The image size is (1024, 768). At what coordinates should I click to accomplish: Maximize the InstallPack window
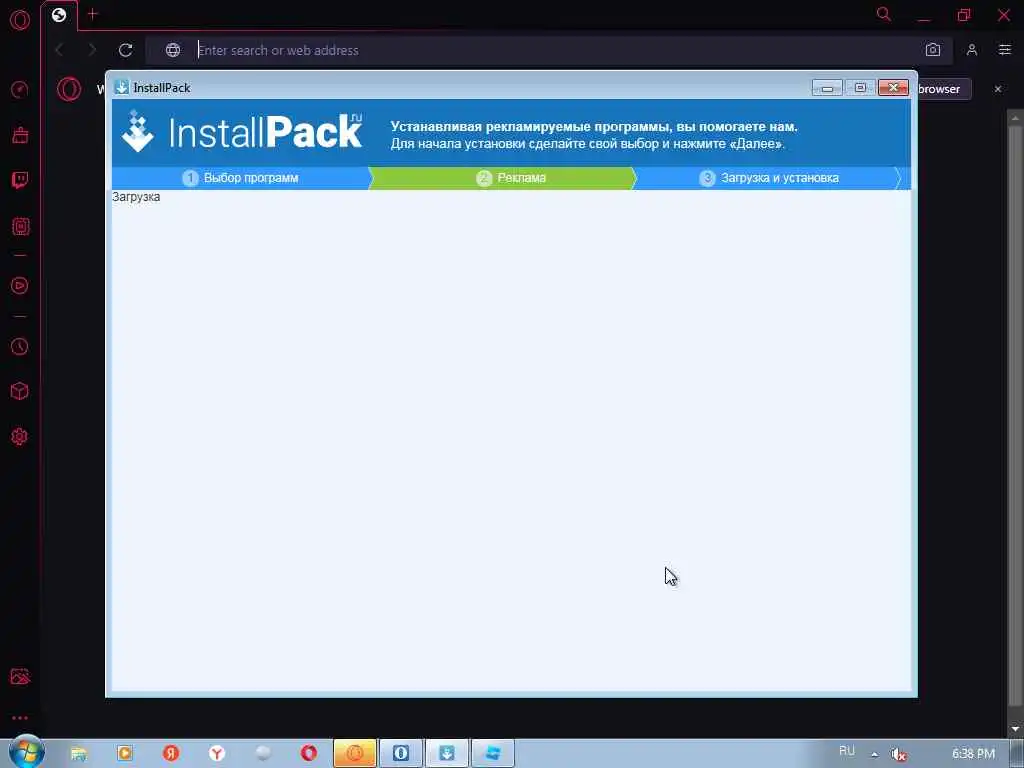(860, 88)
